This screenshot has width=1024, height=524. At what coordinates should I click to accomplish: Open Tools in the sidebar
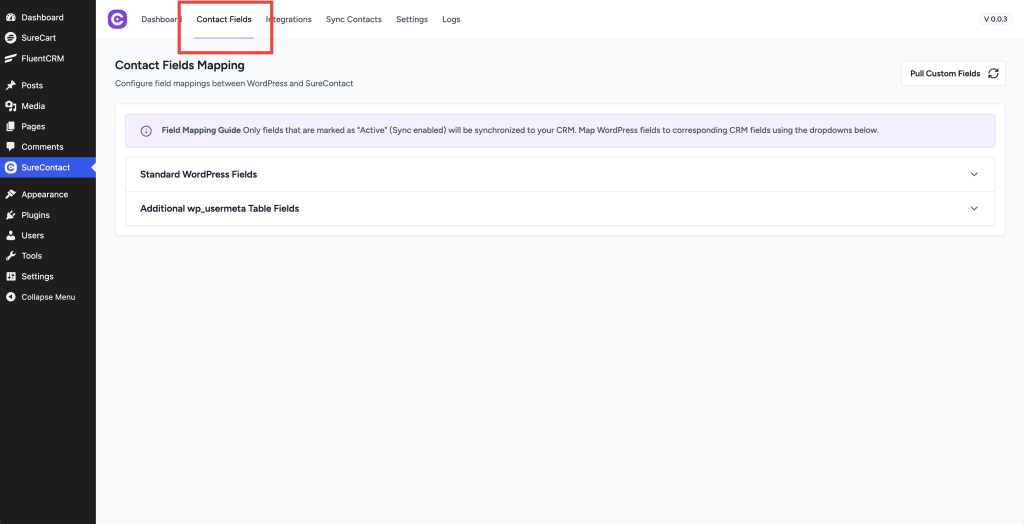pyautogui.click(x=48, y=256)
